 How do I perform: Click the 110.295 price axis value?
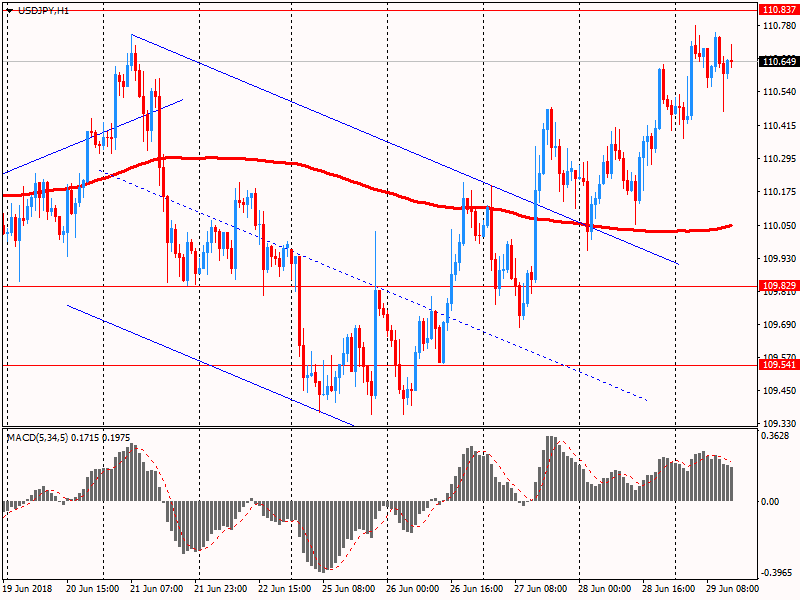pos(779,159)
